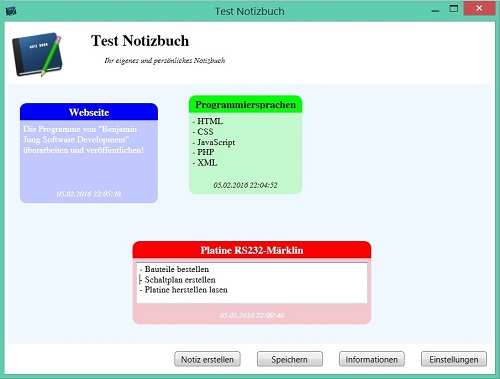Image resolution: width=500 pixels, height=379 pixels.
Task: Click timestamp 05.02.2016 22:09:46
Action: tap(252, 315)
